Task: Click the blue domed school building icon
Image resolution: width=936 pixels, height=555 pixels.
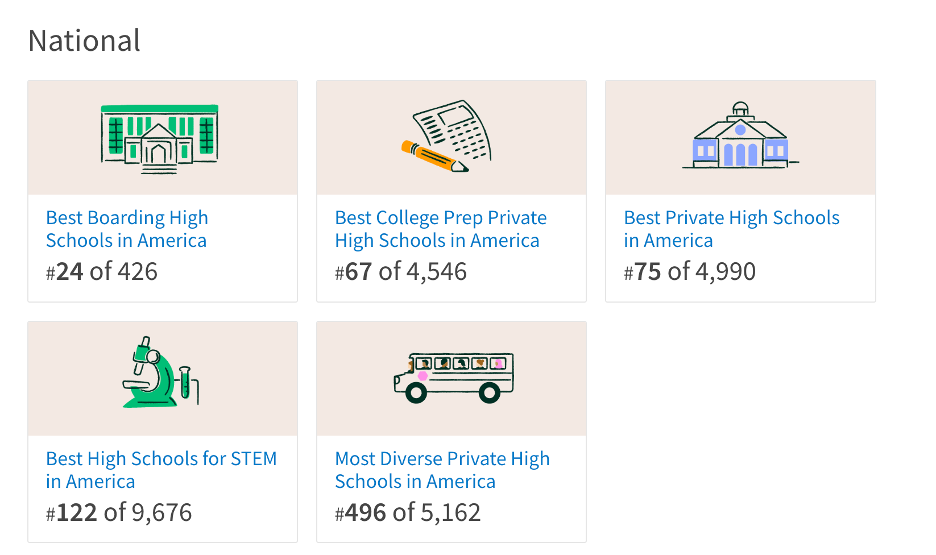Action: tap(740, 135)
